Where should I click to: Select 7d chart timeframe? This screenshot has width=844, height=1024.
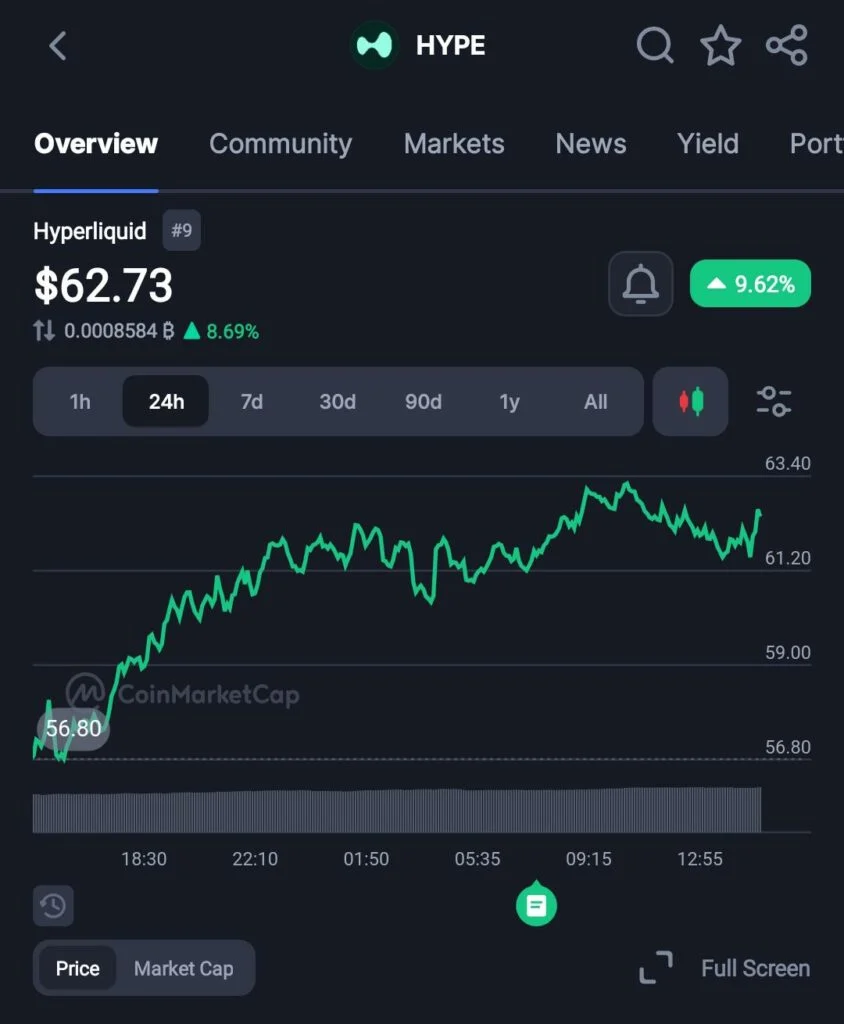click(252, 401)
